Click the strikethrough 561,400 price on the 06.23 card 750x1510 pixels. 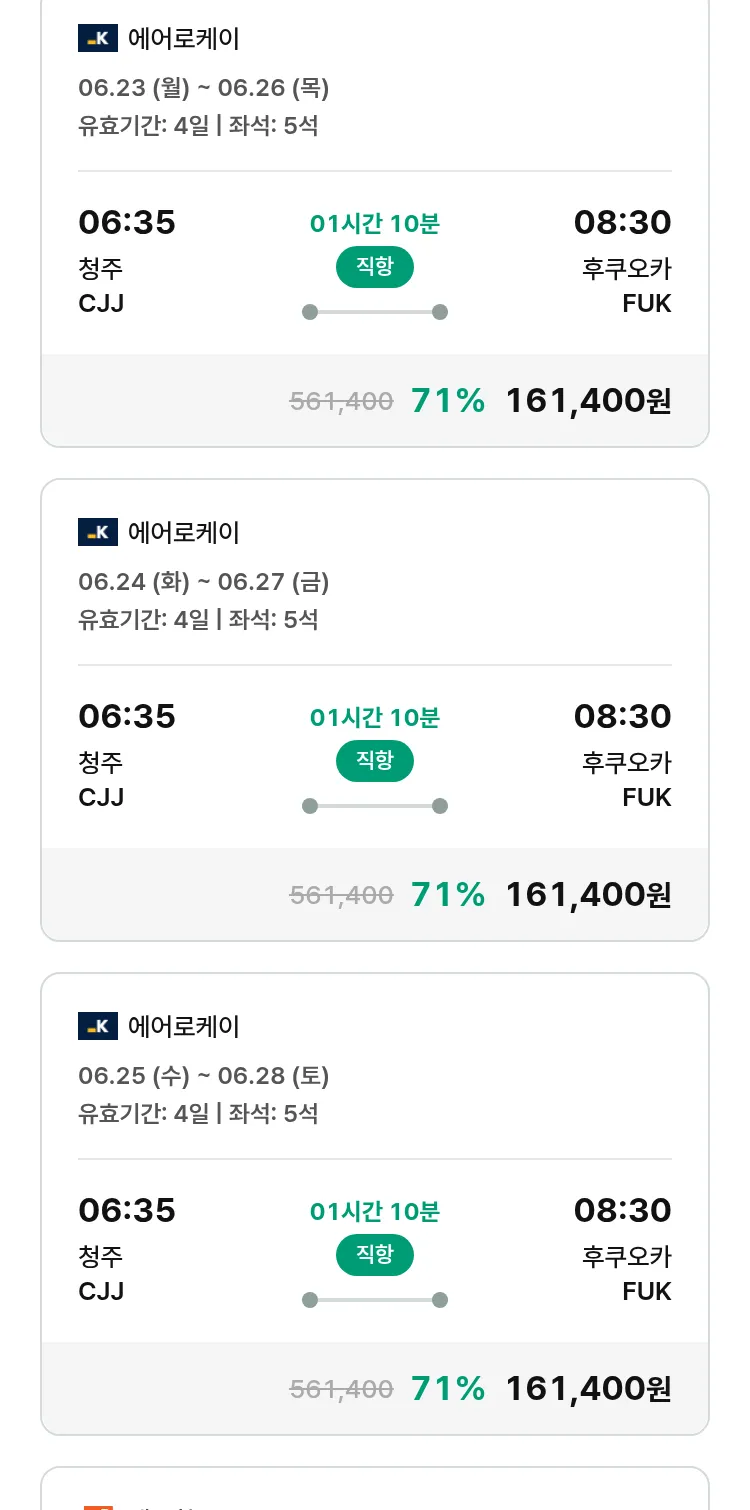(341, 402)
